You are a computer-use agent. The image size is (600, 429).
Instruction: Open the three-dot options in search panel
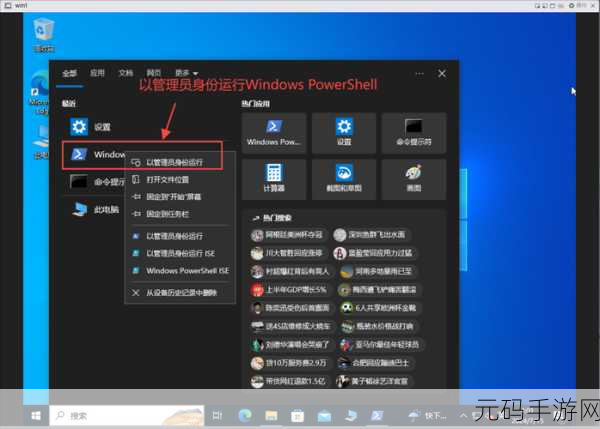(x=419, y=73)
